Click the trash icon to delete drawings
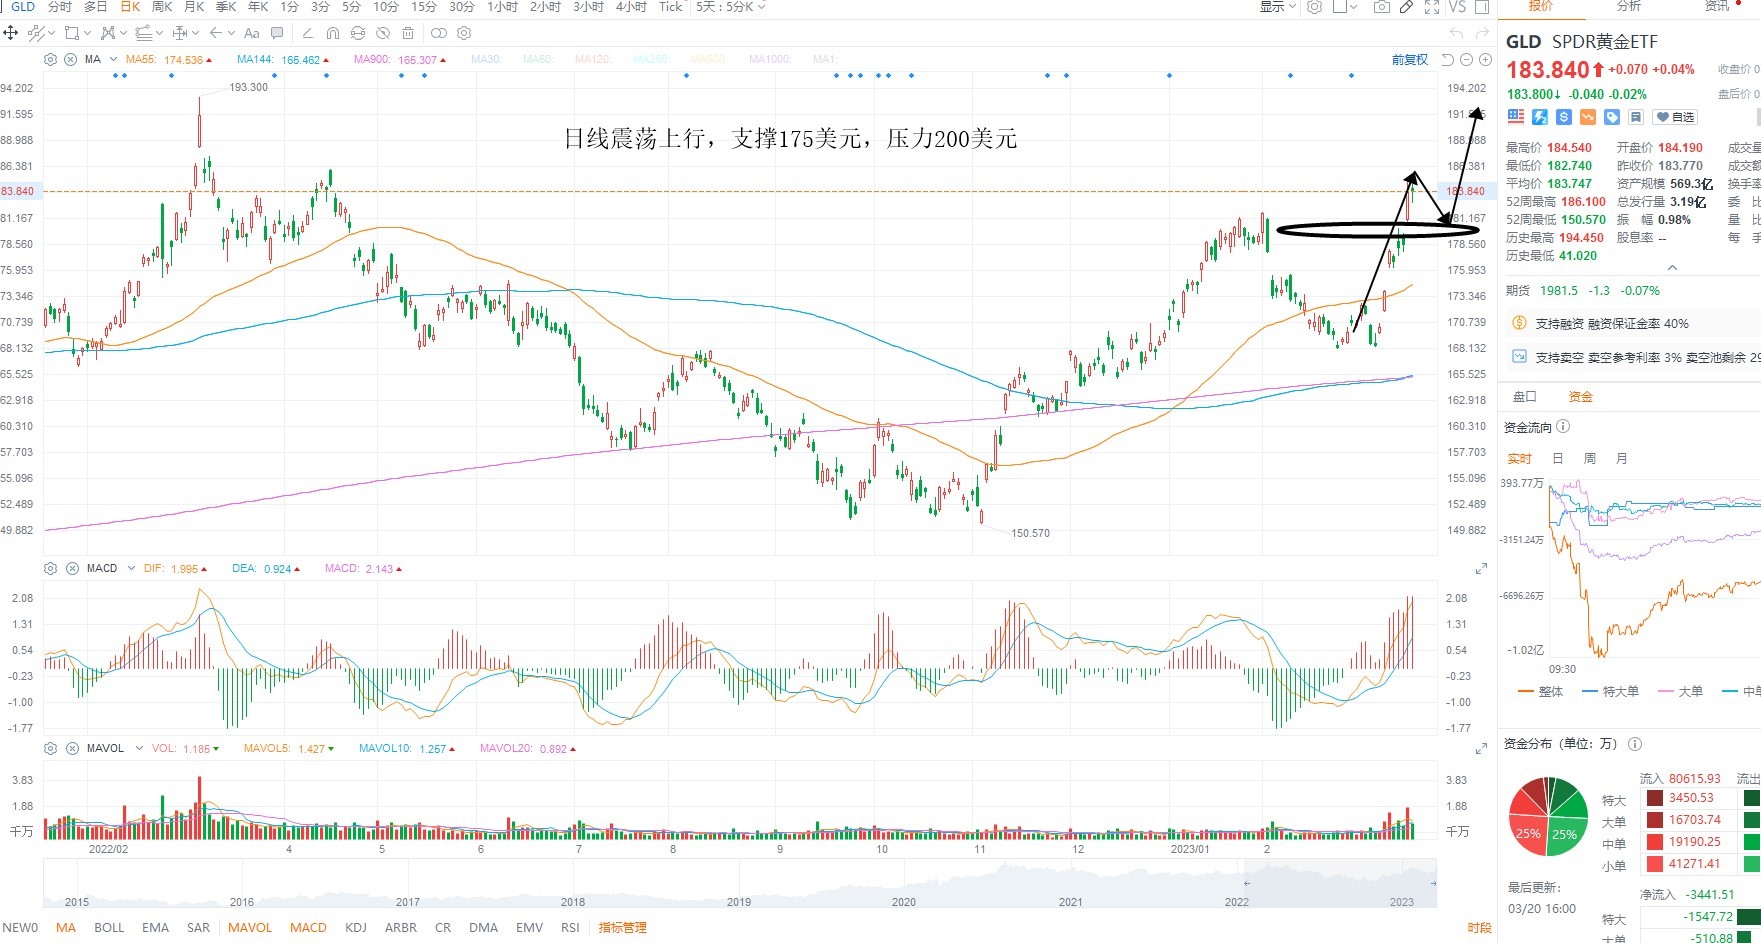This screenshot has width=1761, height=943. [x=409, y=33]
